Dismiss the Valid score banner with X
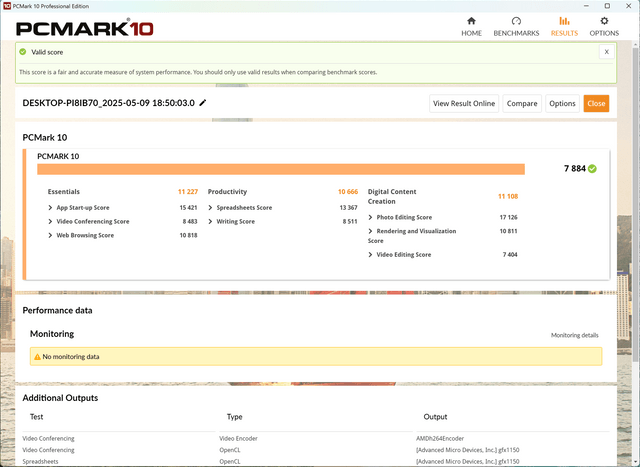 (607, 52)
